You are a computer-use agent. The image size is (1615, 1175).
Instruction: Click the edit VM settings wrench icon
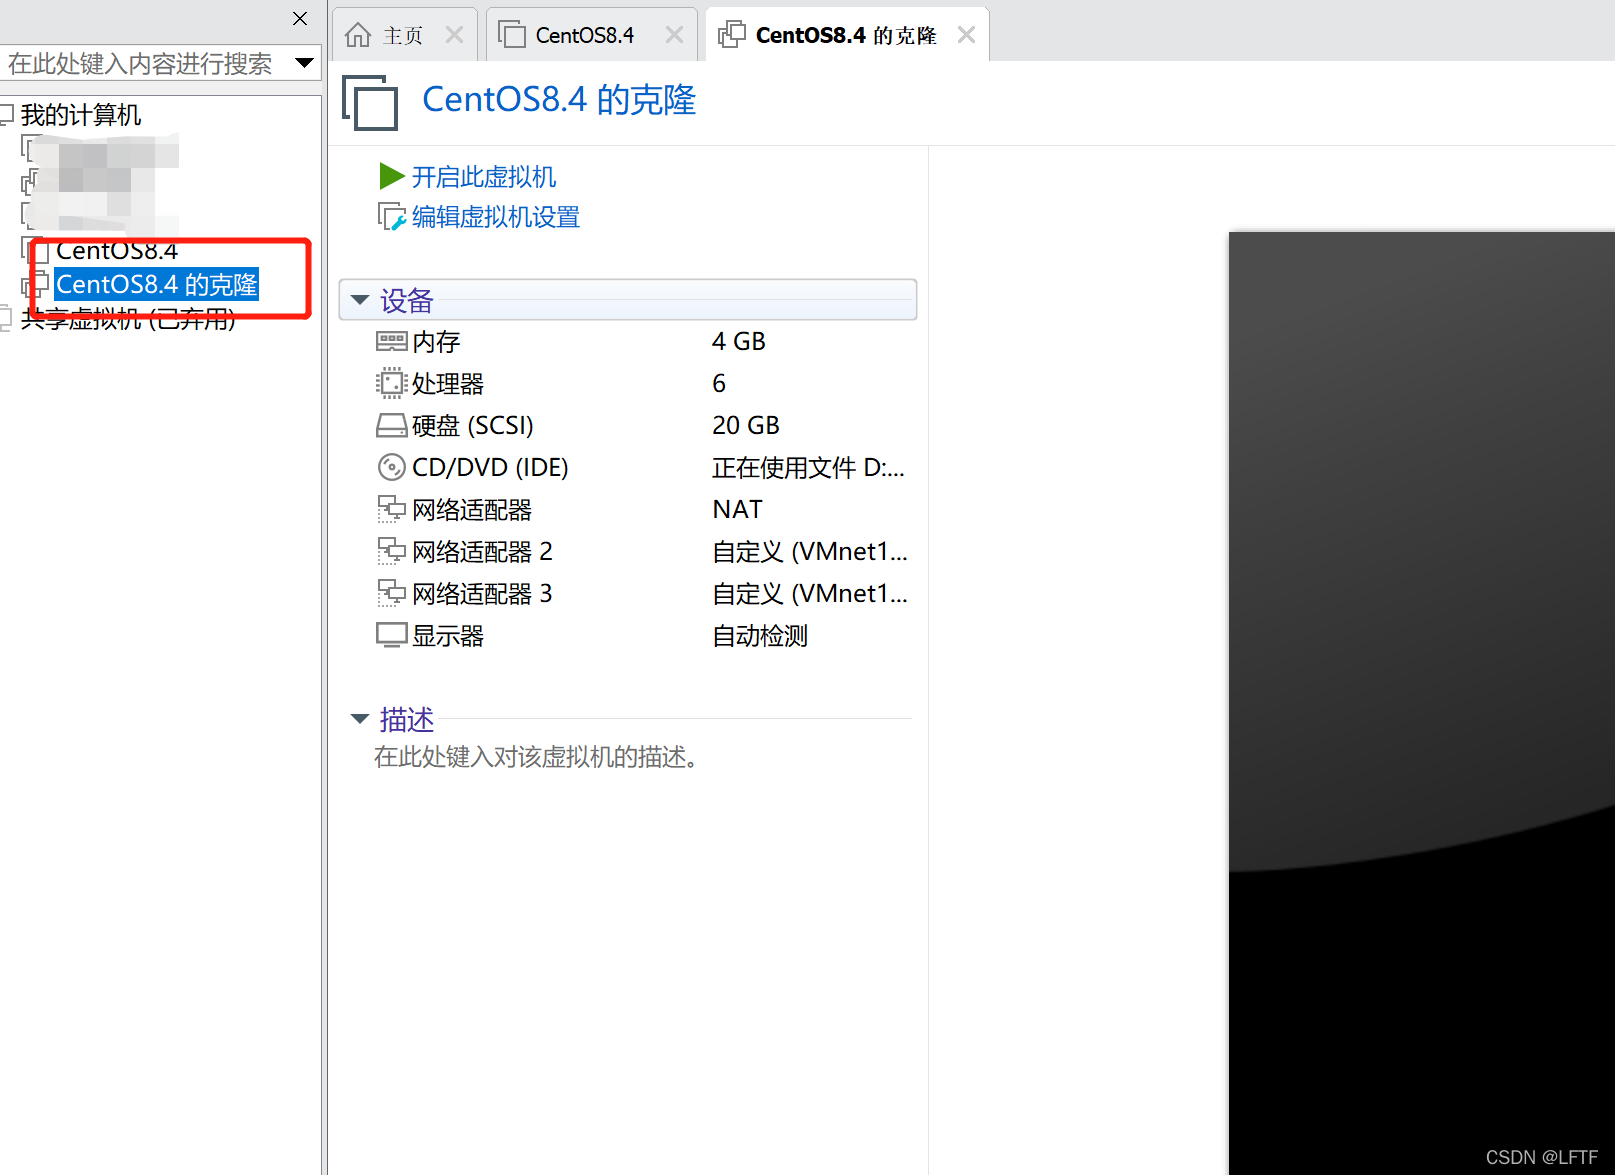tap(392, 217)
